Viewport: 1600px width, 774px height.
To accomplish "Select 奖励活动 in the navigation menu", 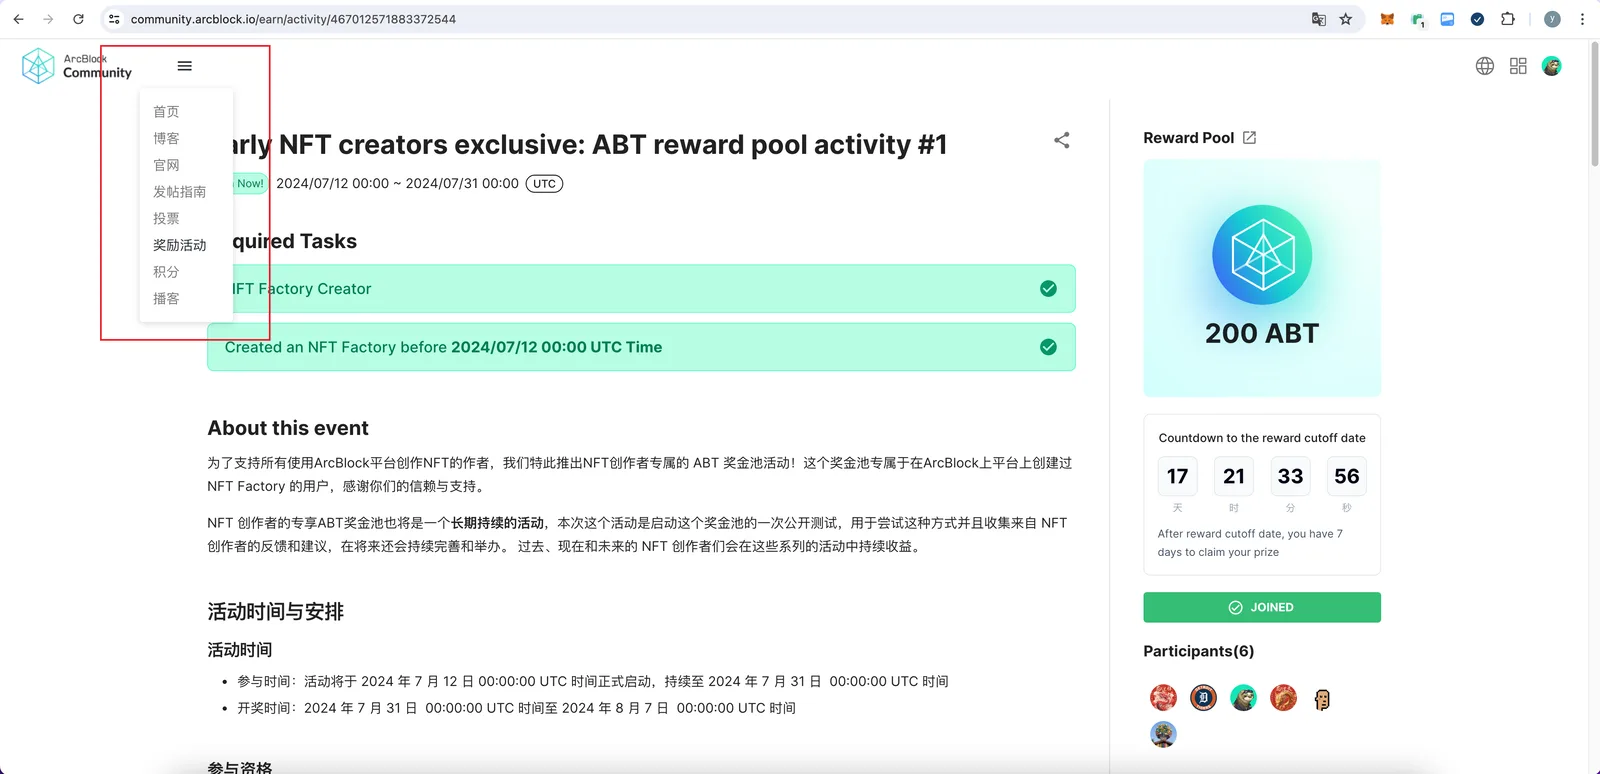I will pos(179,245).
